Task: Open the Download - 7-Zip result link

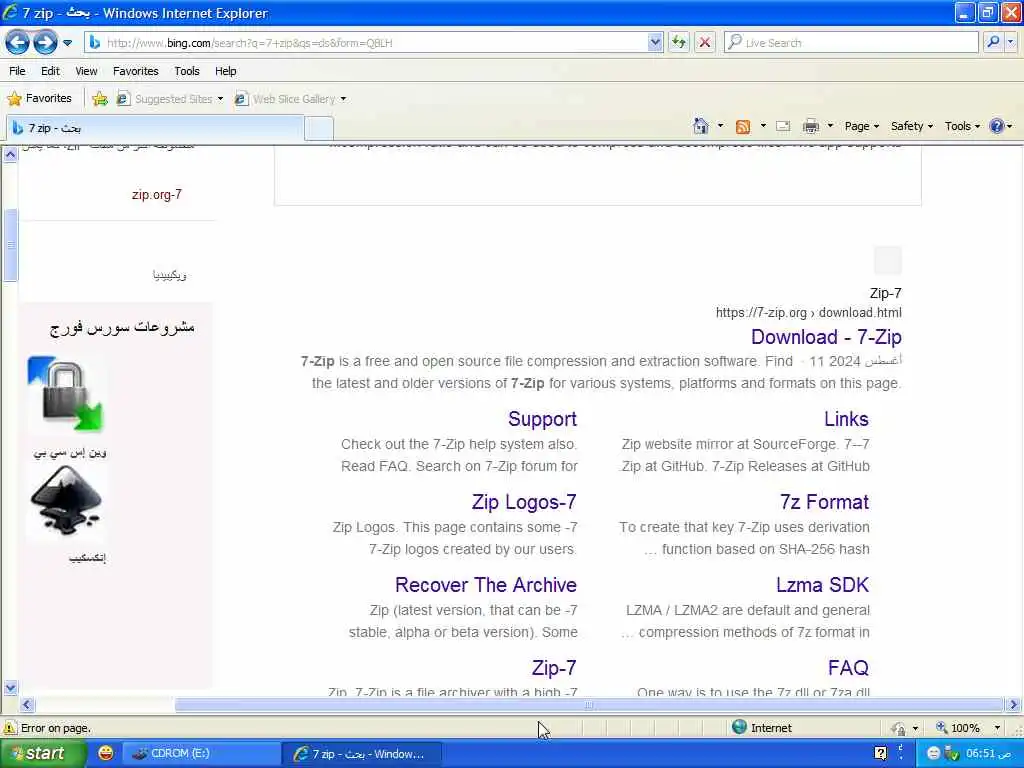Action: point(826,337)
